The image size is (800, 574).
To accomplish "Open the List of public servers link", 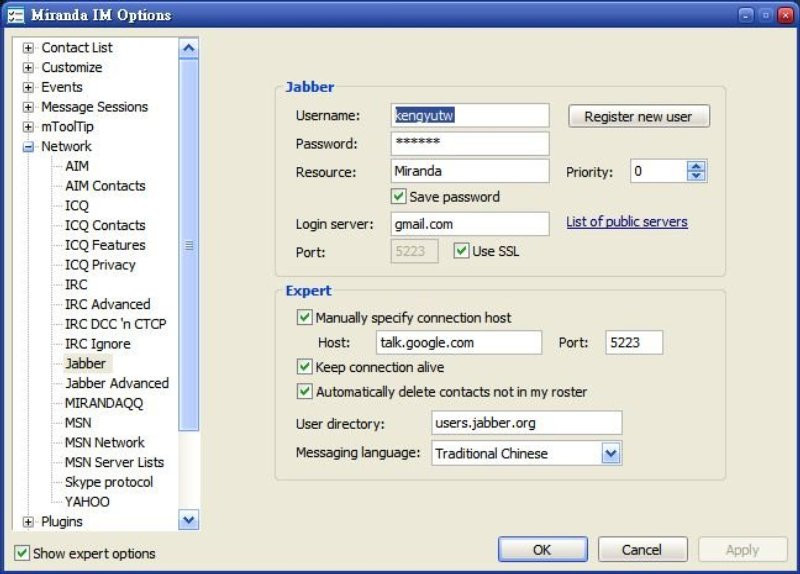I will pyautogui.click(x=627, y=222).
